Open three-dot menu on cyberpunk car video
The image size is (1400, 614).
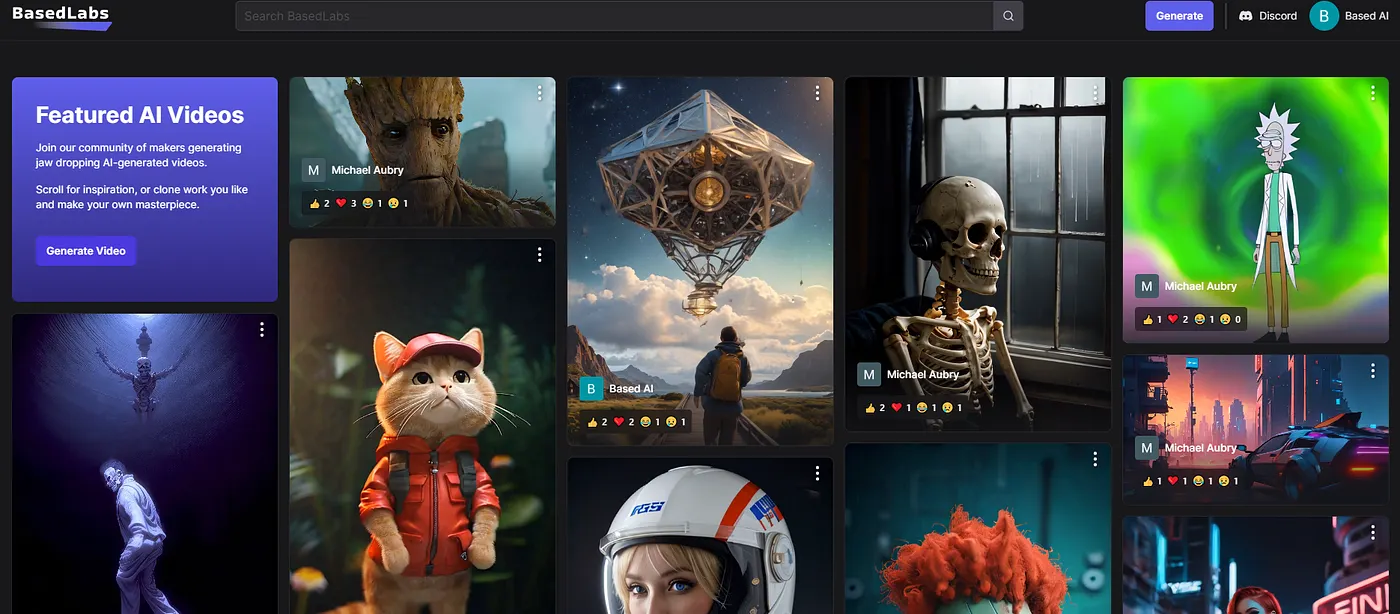tap(1373, 371)
